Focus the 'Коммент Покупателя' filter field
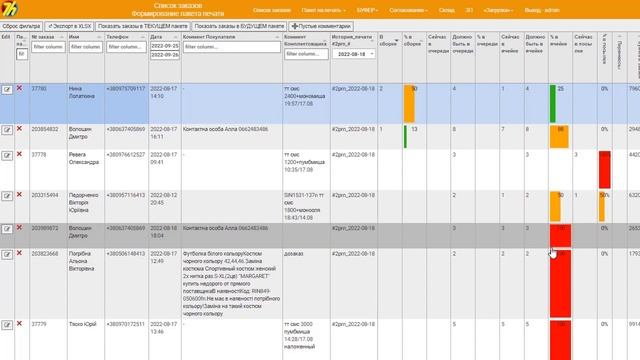Viewport: 640px width, 360px height. (232, 47)
